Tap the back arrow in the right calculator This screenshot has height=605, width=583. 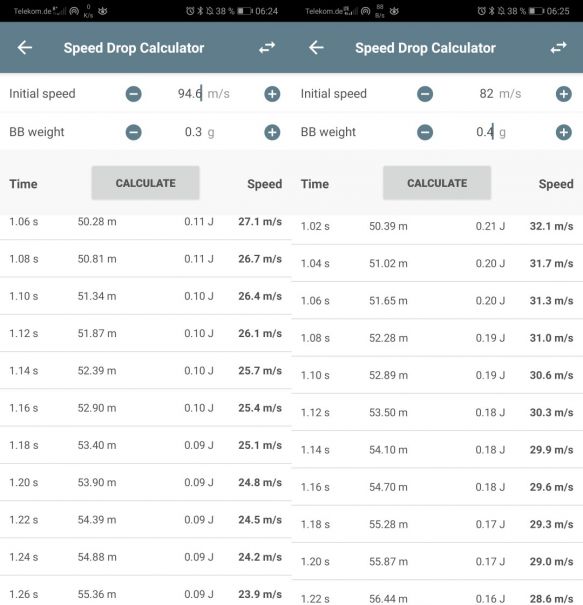[x=316, y=48]
